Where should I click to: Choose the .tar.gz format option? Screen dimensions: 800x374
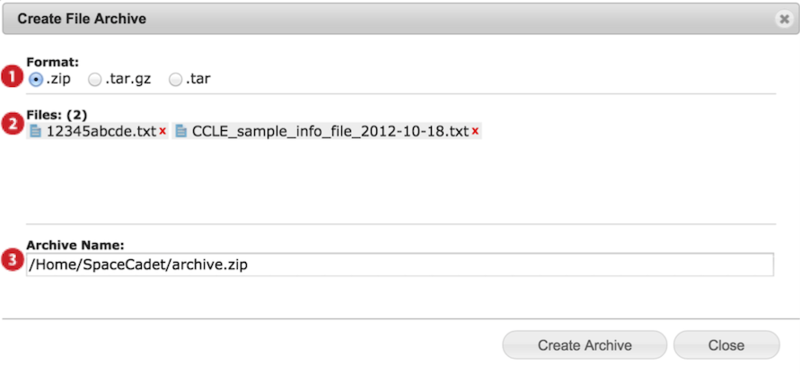pyautogui.click(x=94, y=80)
